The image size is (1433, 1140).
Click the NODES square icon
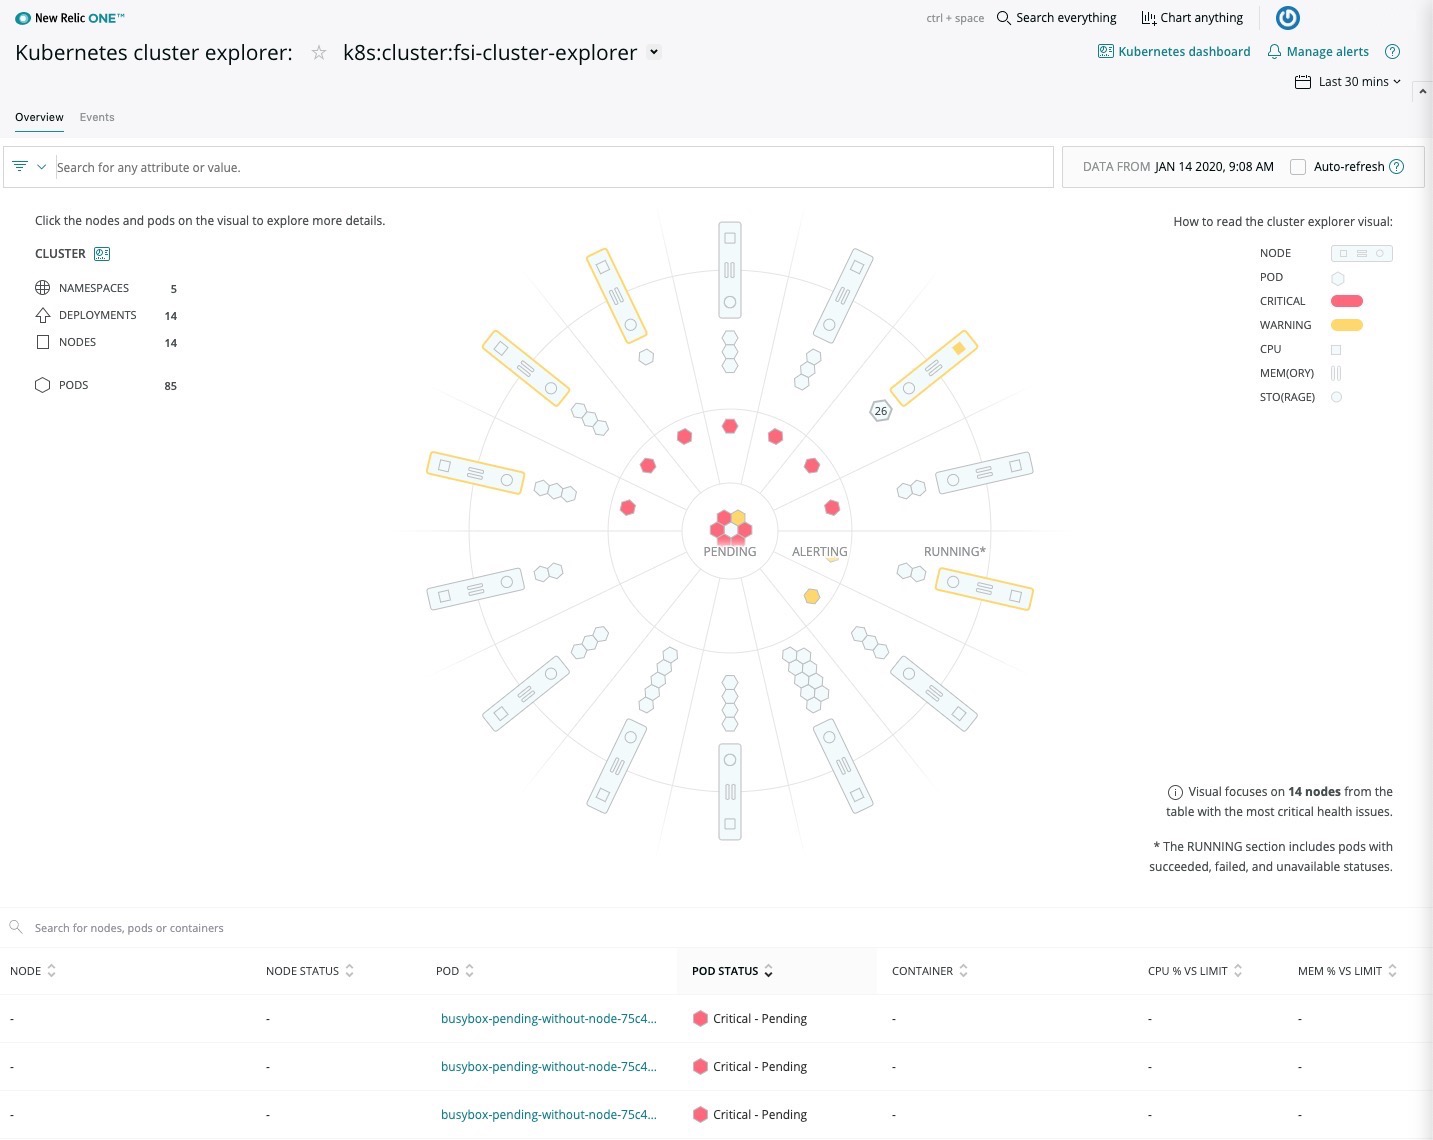point(42,342)
